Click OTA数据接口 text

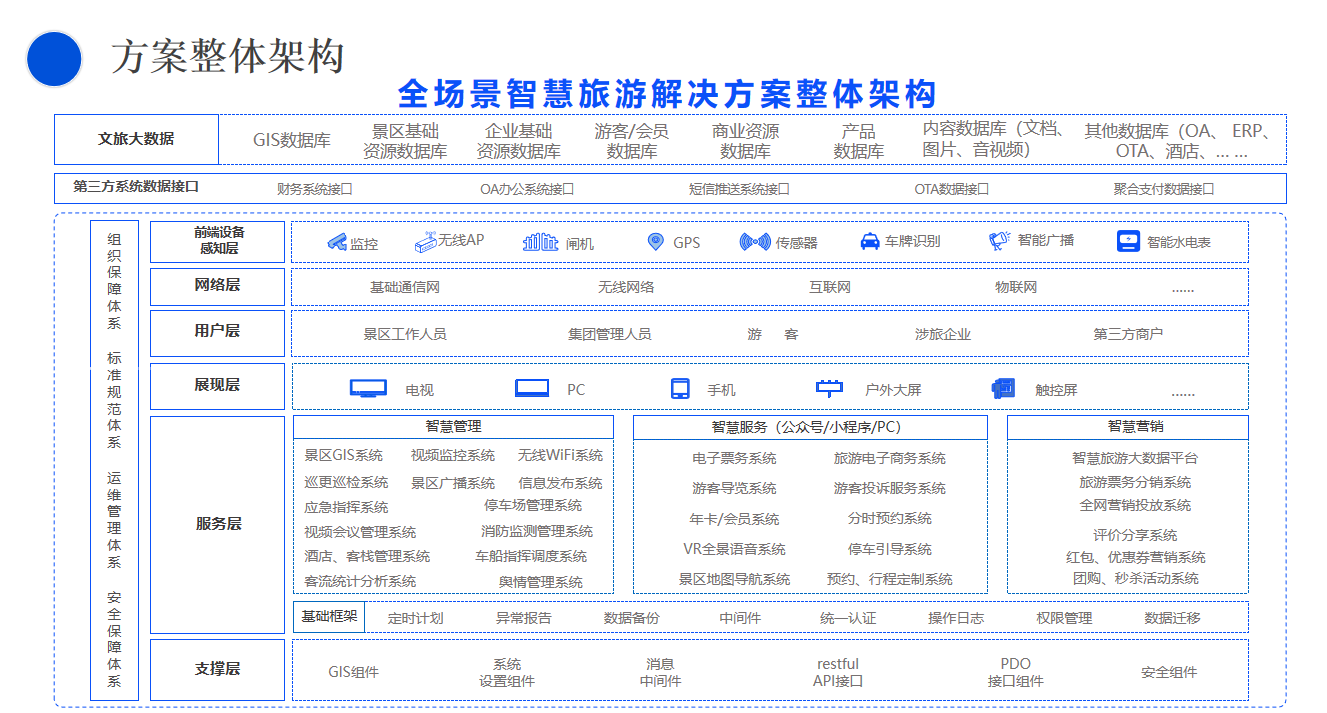[952, 188]
